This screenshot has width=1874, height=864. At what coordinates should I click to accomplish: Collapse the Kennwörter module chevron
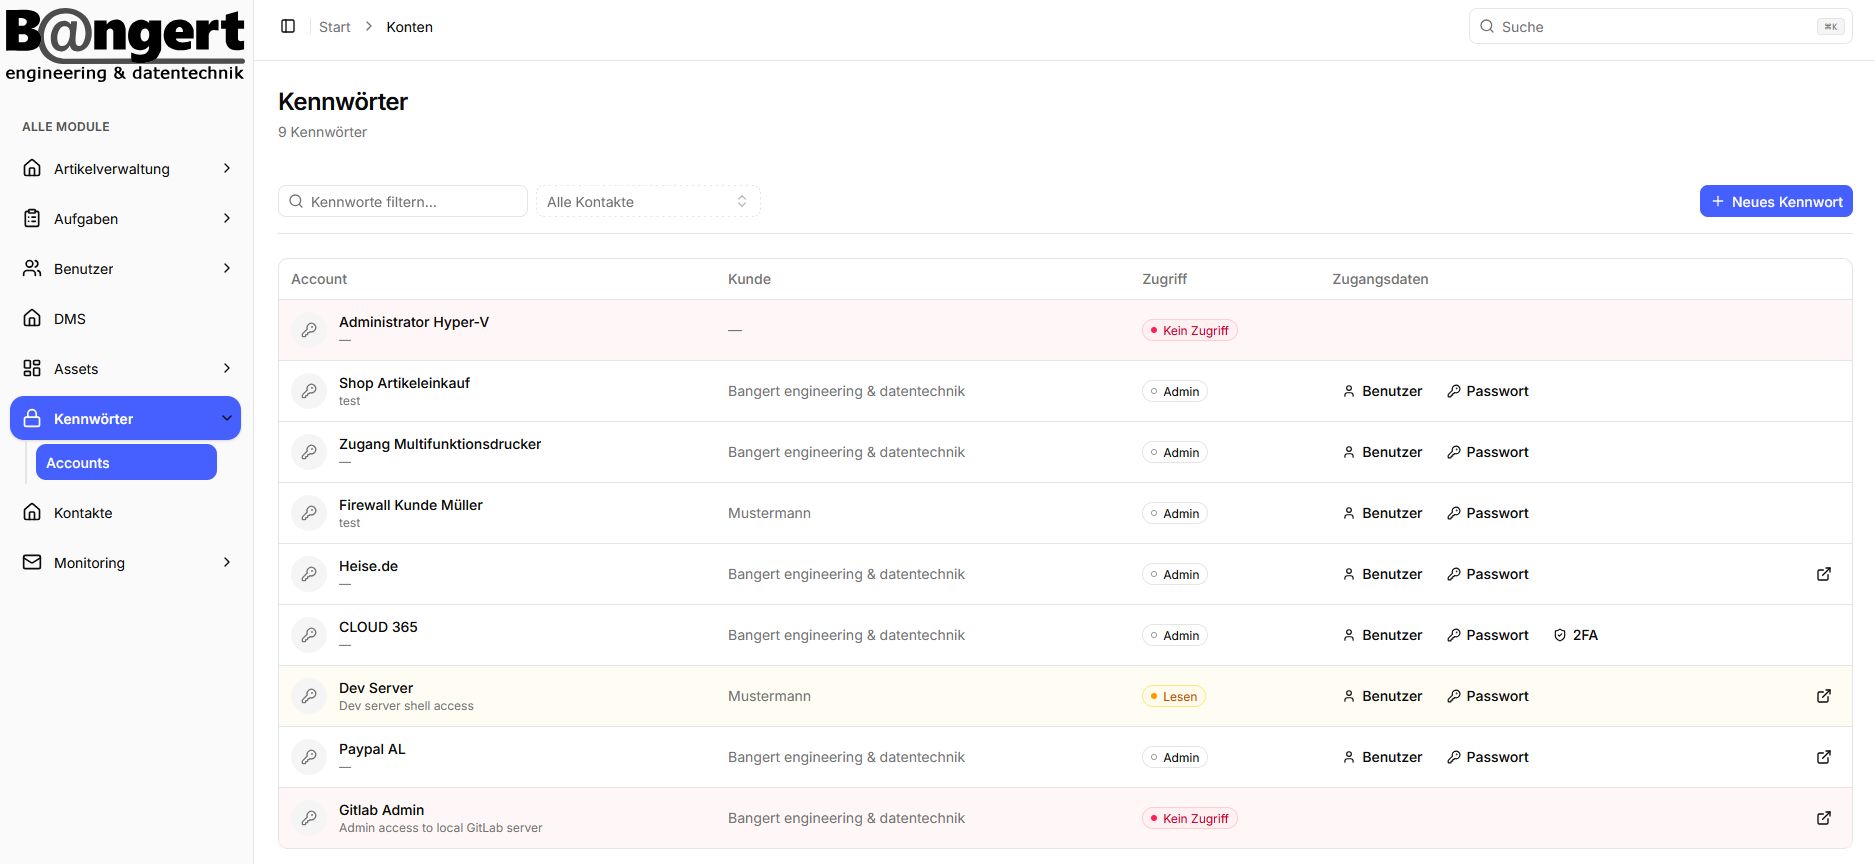227,418
